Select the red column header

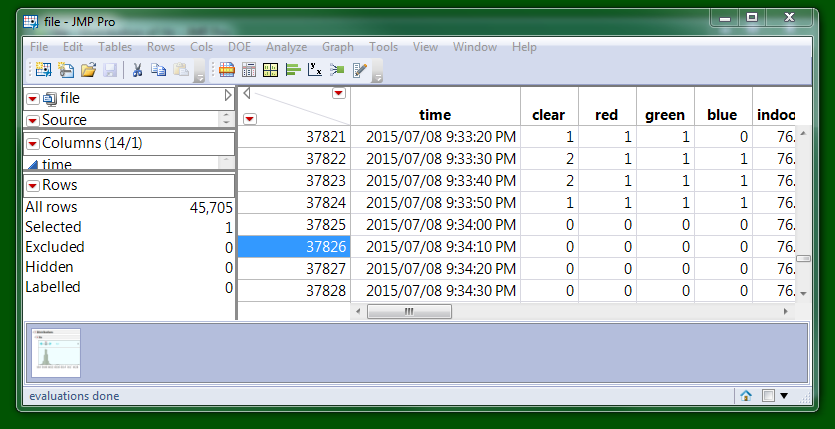[607, 106]
